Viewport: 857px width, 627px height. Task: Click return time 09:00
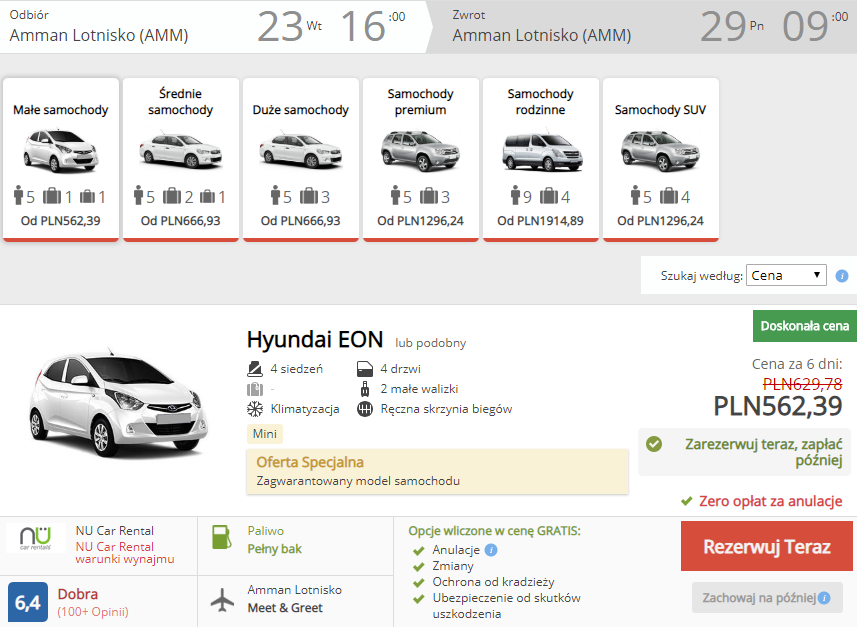815,26
